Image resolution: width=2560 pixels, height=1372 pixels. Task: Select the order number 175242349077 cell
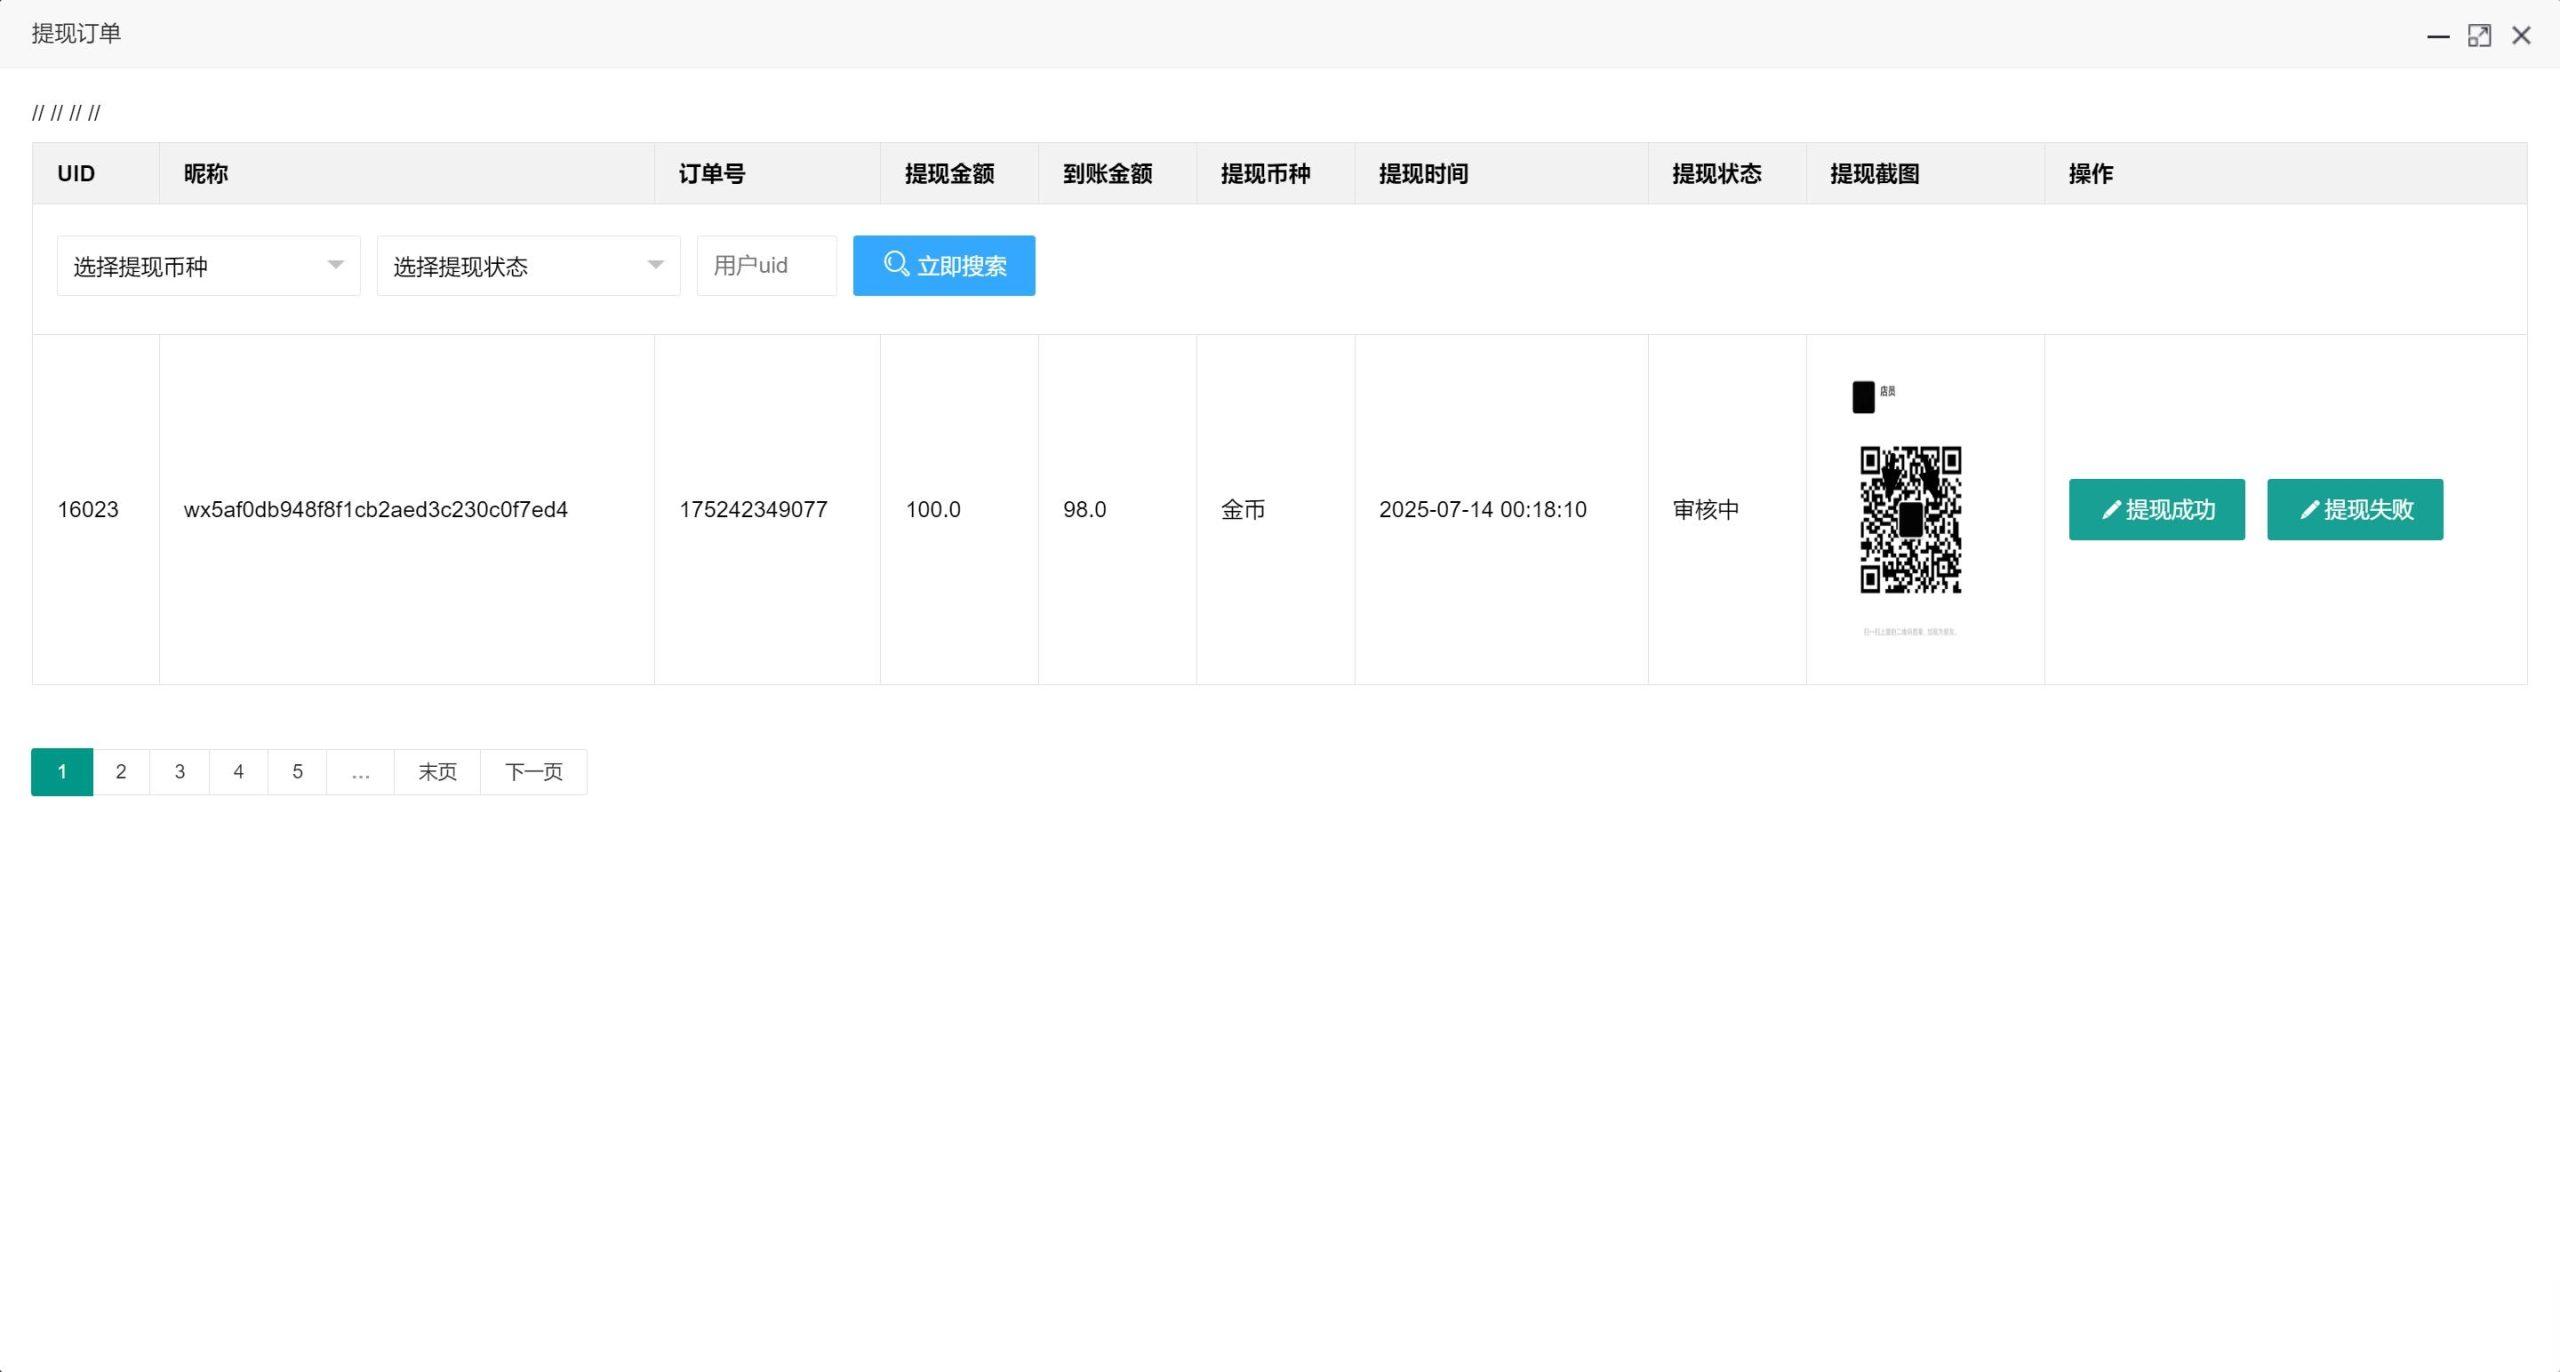(x=753, y=509)
